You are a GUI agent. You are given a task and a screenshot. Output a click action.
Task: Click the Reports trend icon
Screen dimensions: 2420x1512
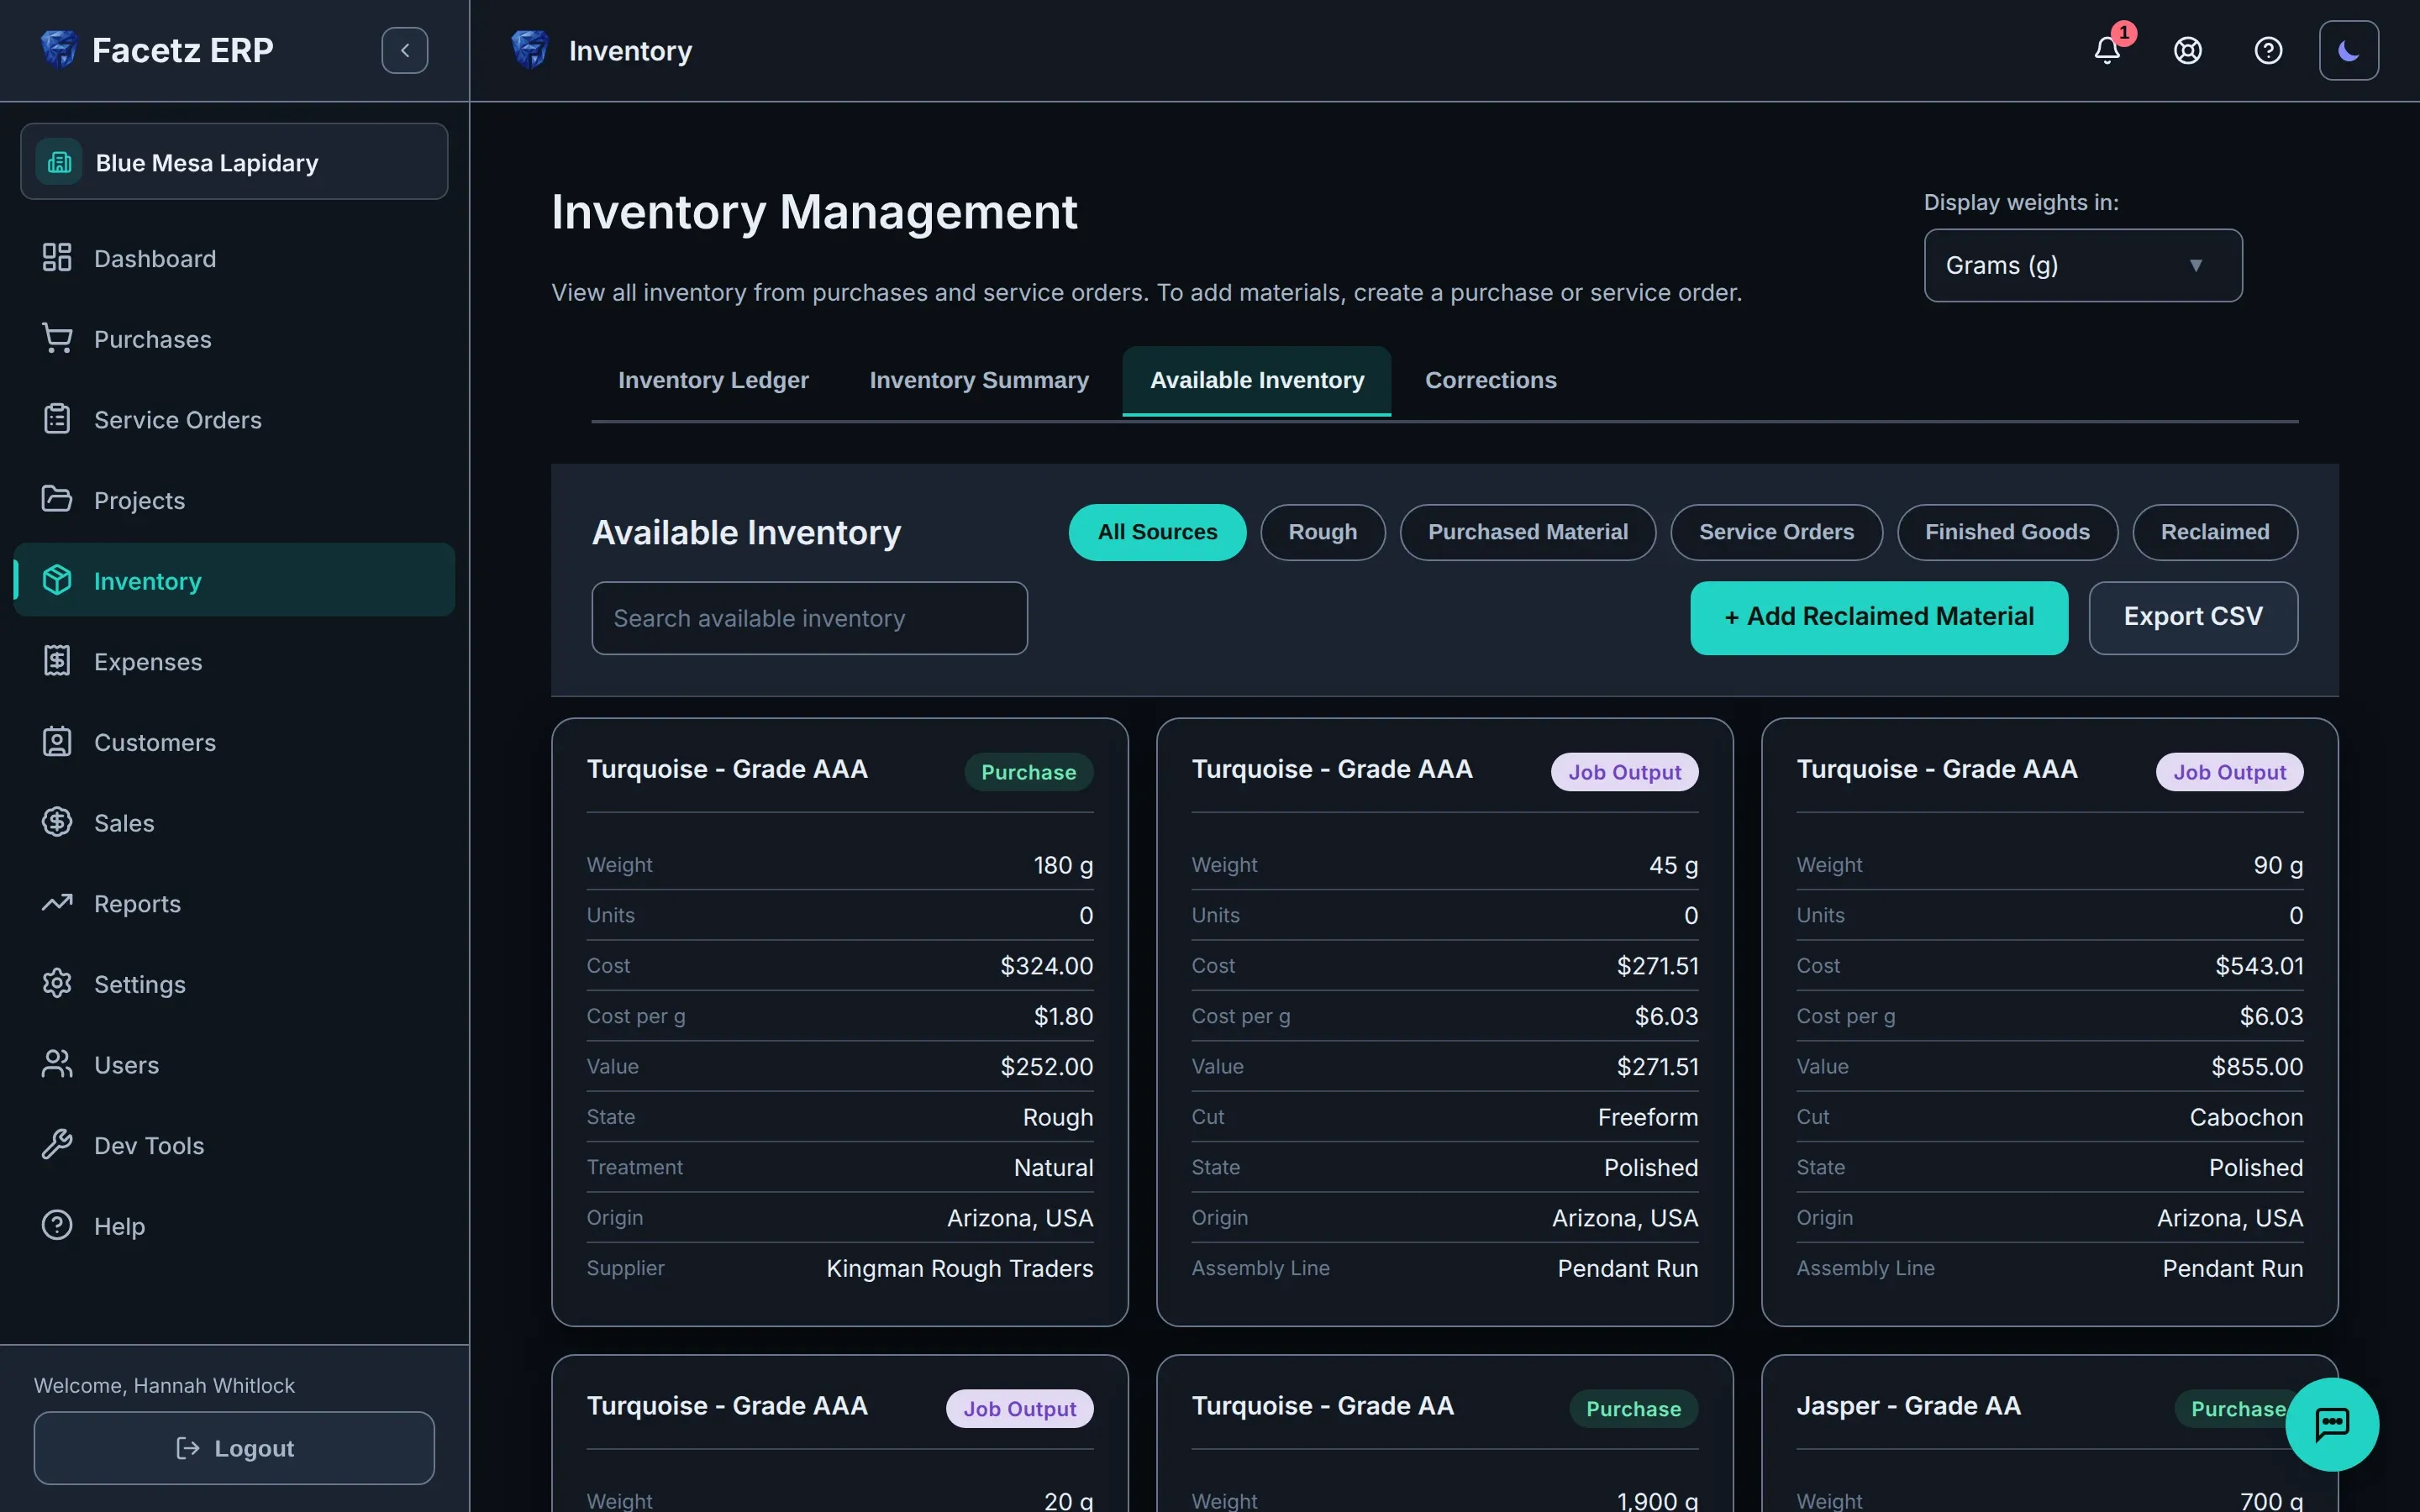point(57,903)
